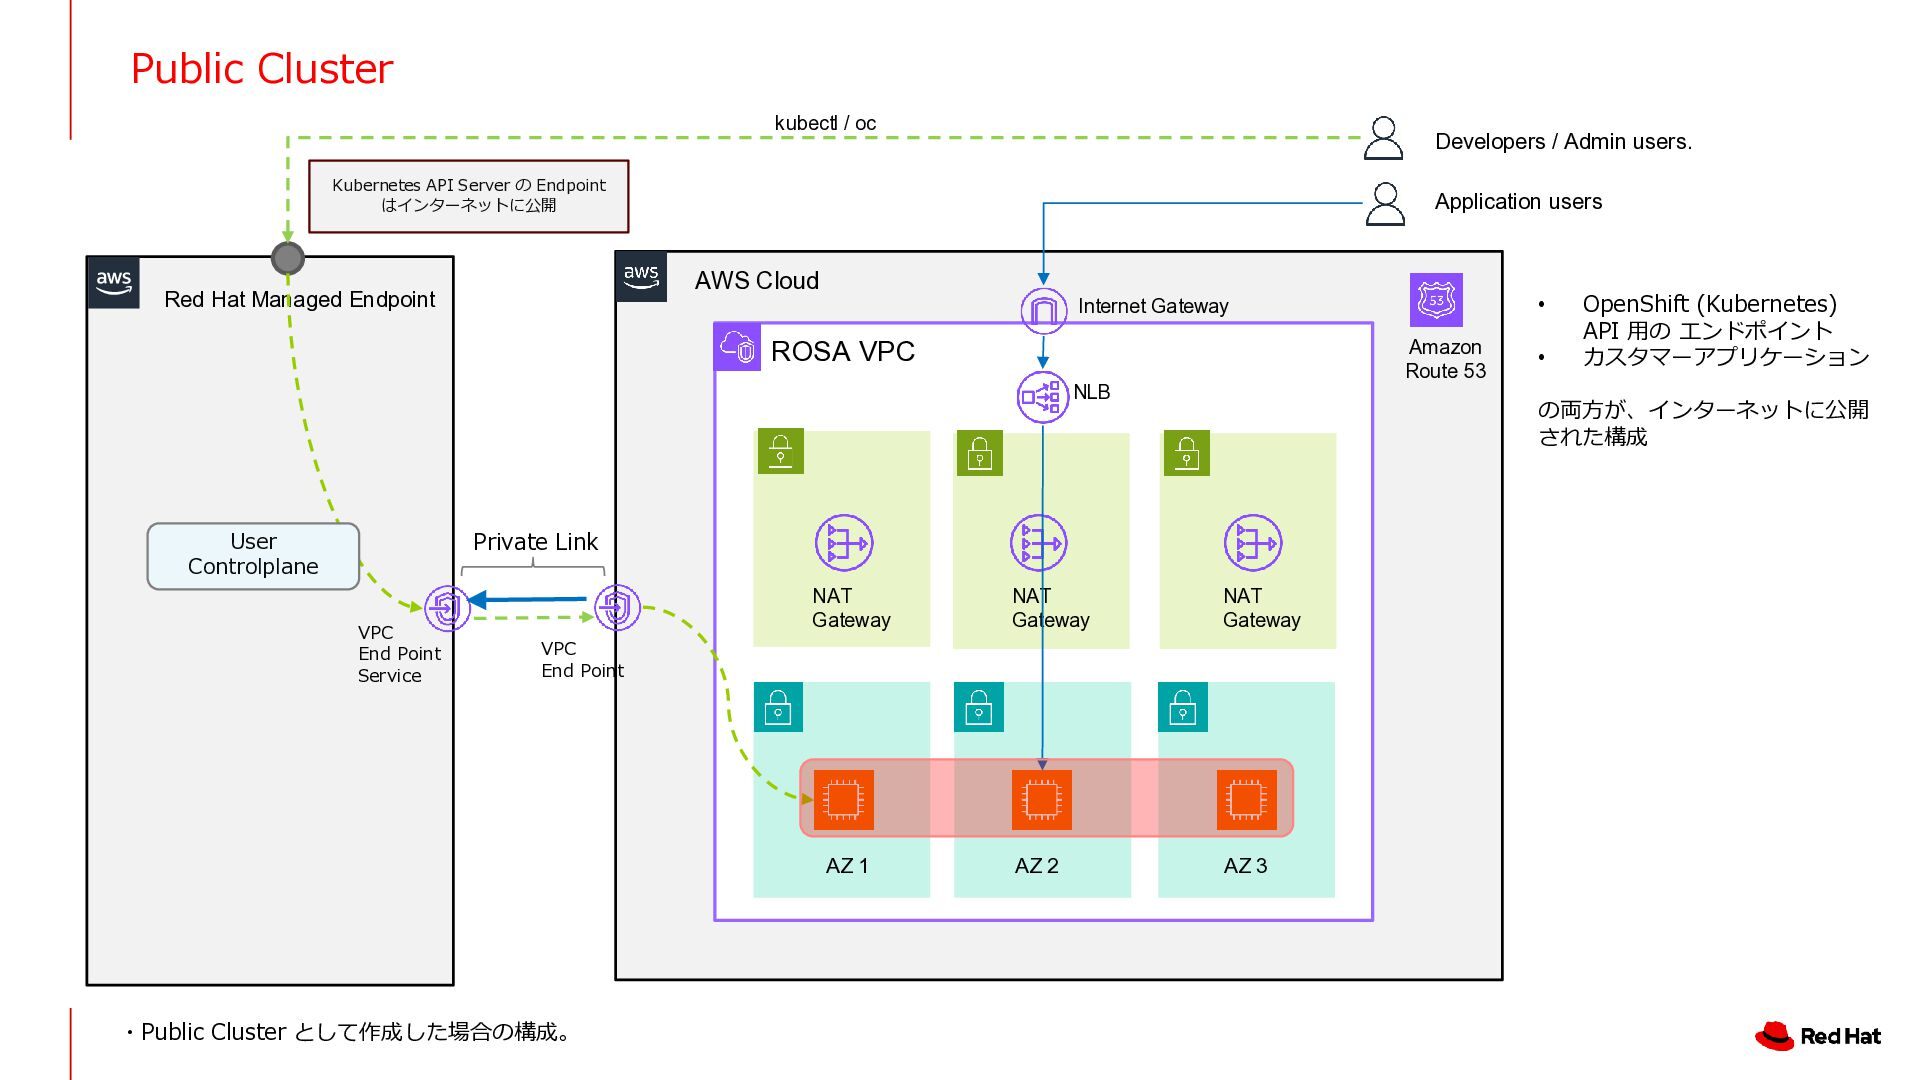Click the AWS logo on the AWS Cloud box

pyautogui.click(x=641, y=276)
